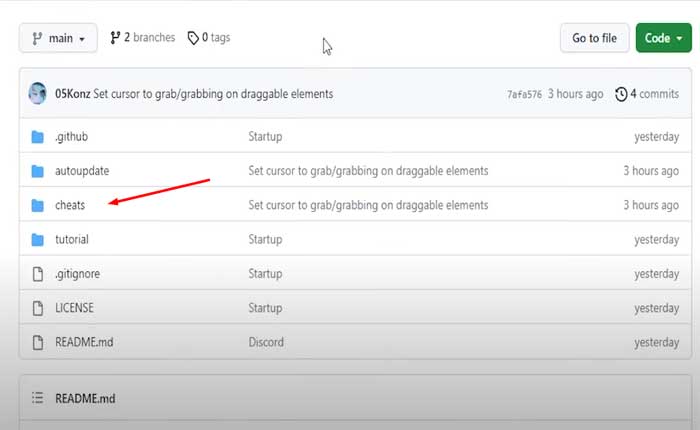Click the latest commit message in header
The width and height of the screenshot is (700, 430).
click(214, 94)
